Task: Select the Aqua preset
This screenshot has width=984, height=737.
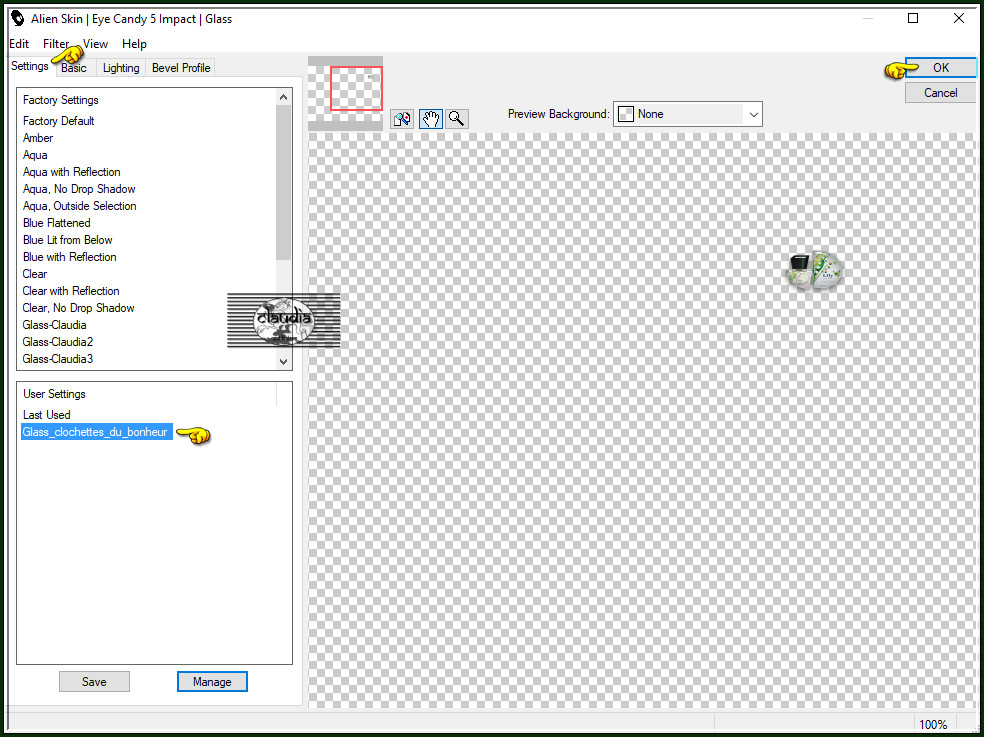Action: tap(35, 155)
